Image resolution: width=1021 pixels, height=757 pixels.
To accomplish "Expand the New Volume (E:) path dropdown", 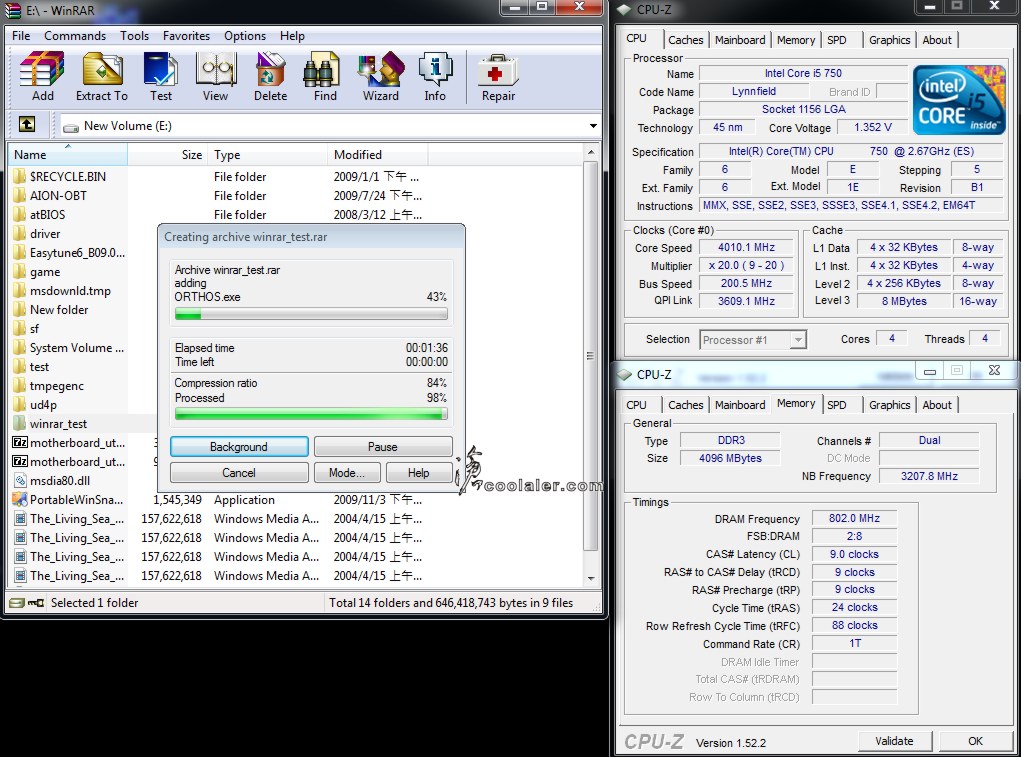I will pyautogui.click(x=593, y=126).
